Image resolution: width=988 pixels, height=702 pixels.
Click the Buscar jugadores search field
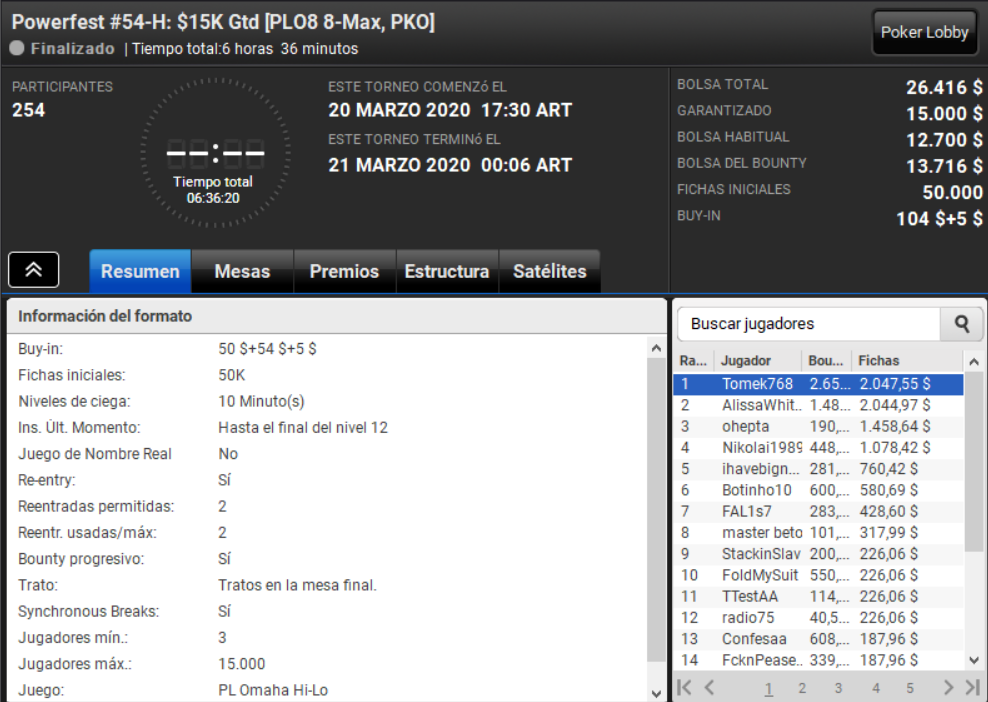click(x=808, y=324)
